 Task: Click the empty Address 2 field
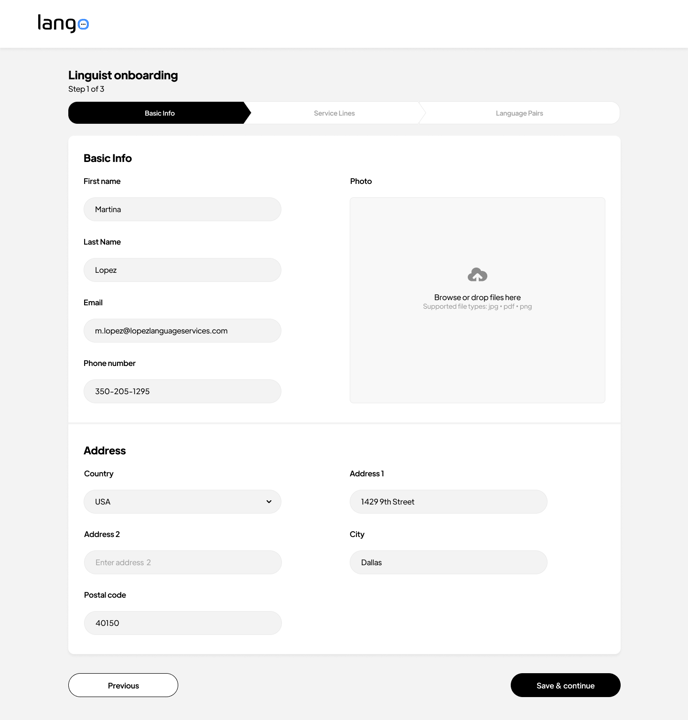182,563
